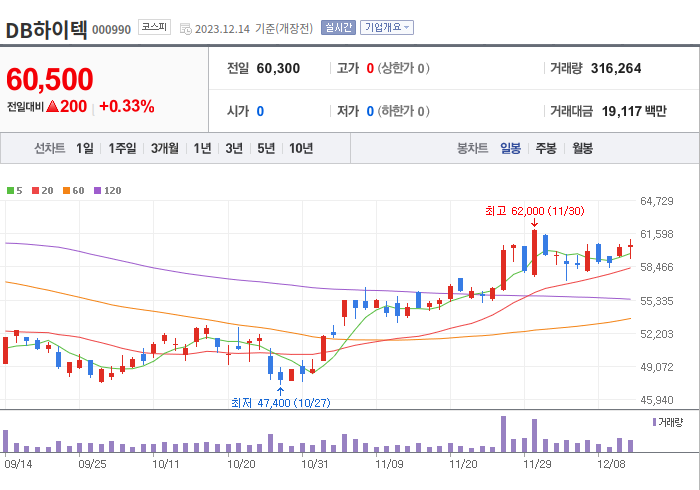Click the green 5-day moving average swatch
The width and height of the screenshot is (700, 490).
click(x=10, y=191)
